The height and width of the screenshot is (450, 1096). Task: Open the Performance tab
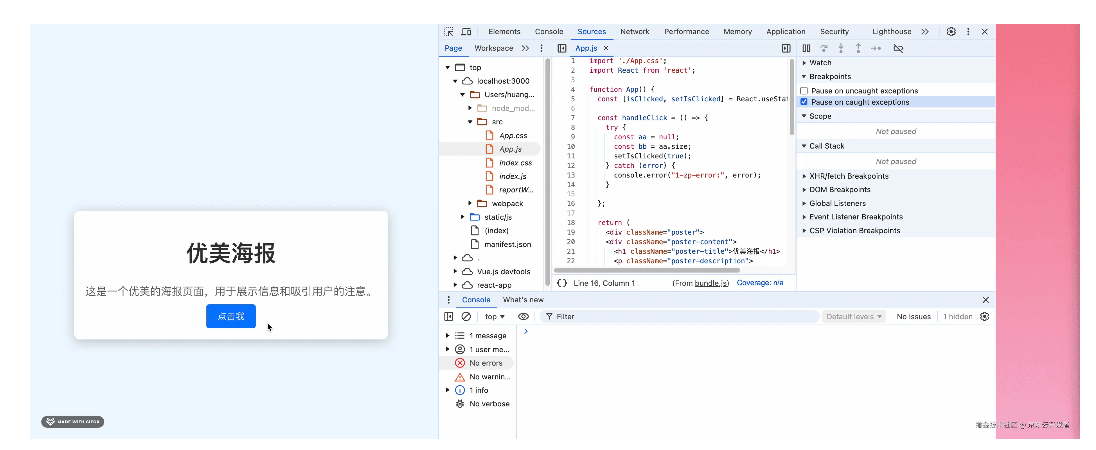686,31
